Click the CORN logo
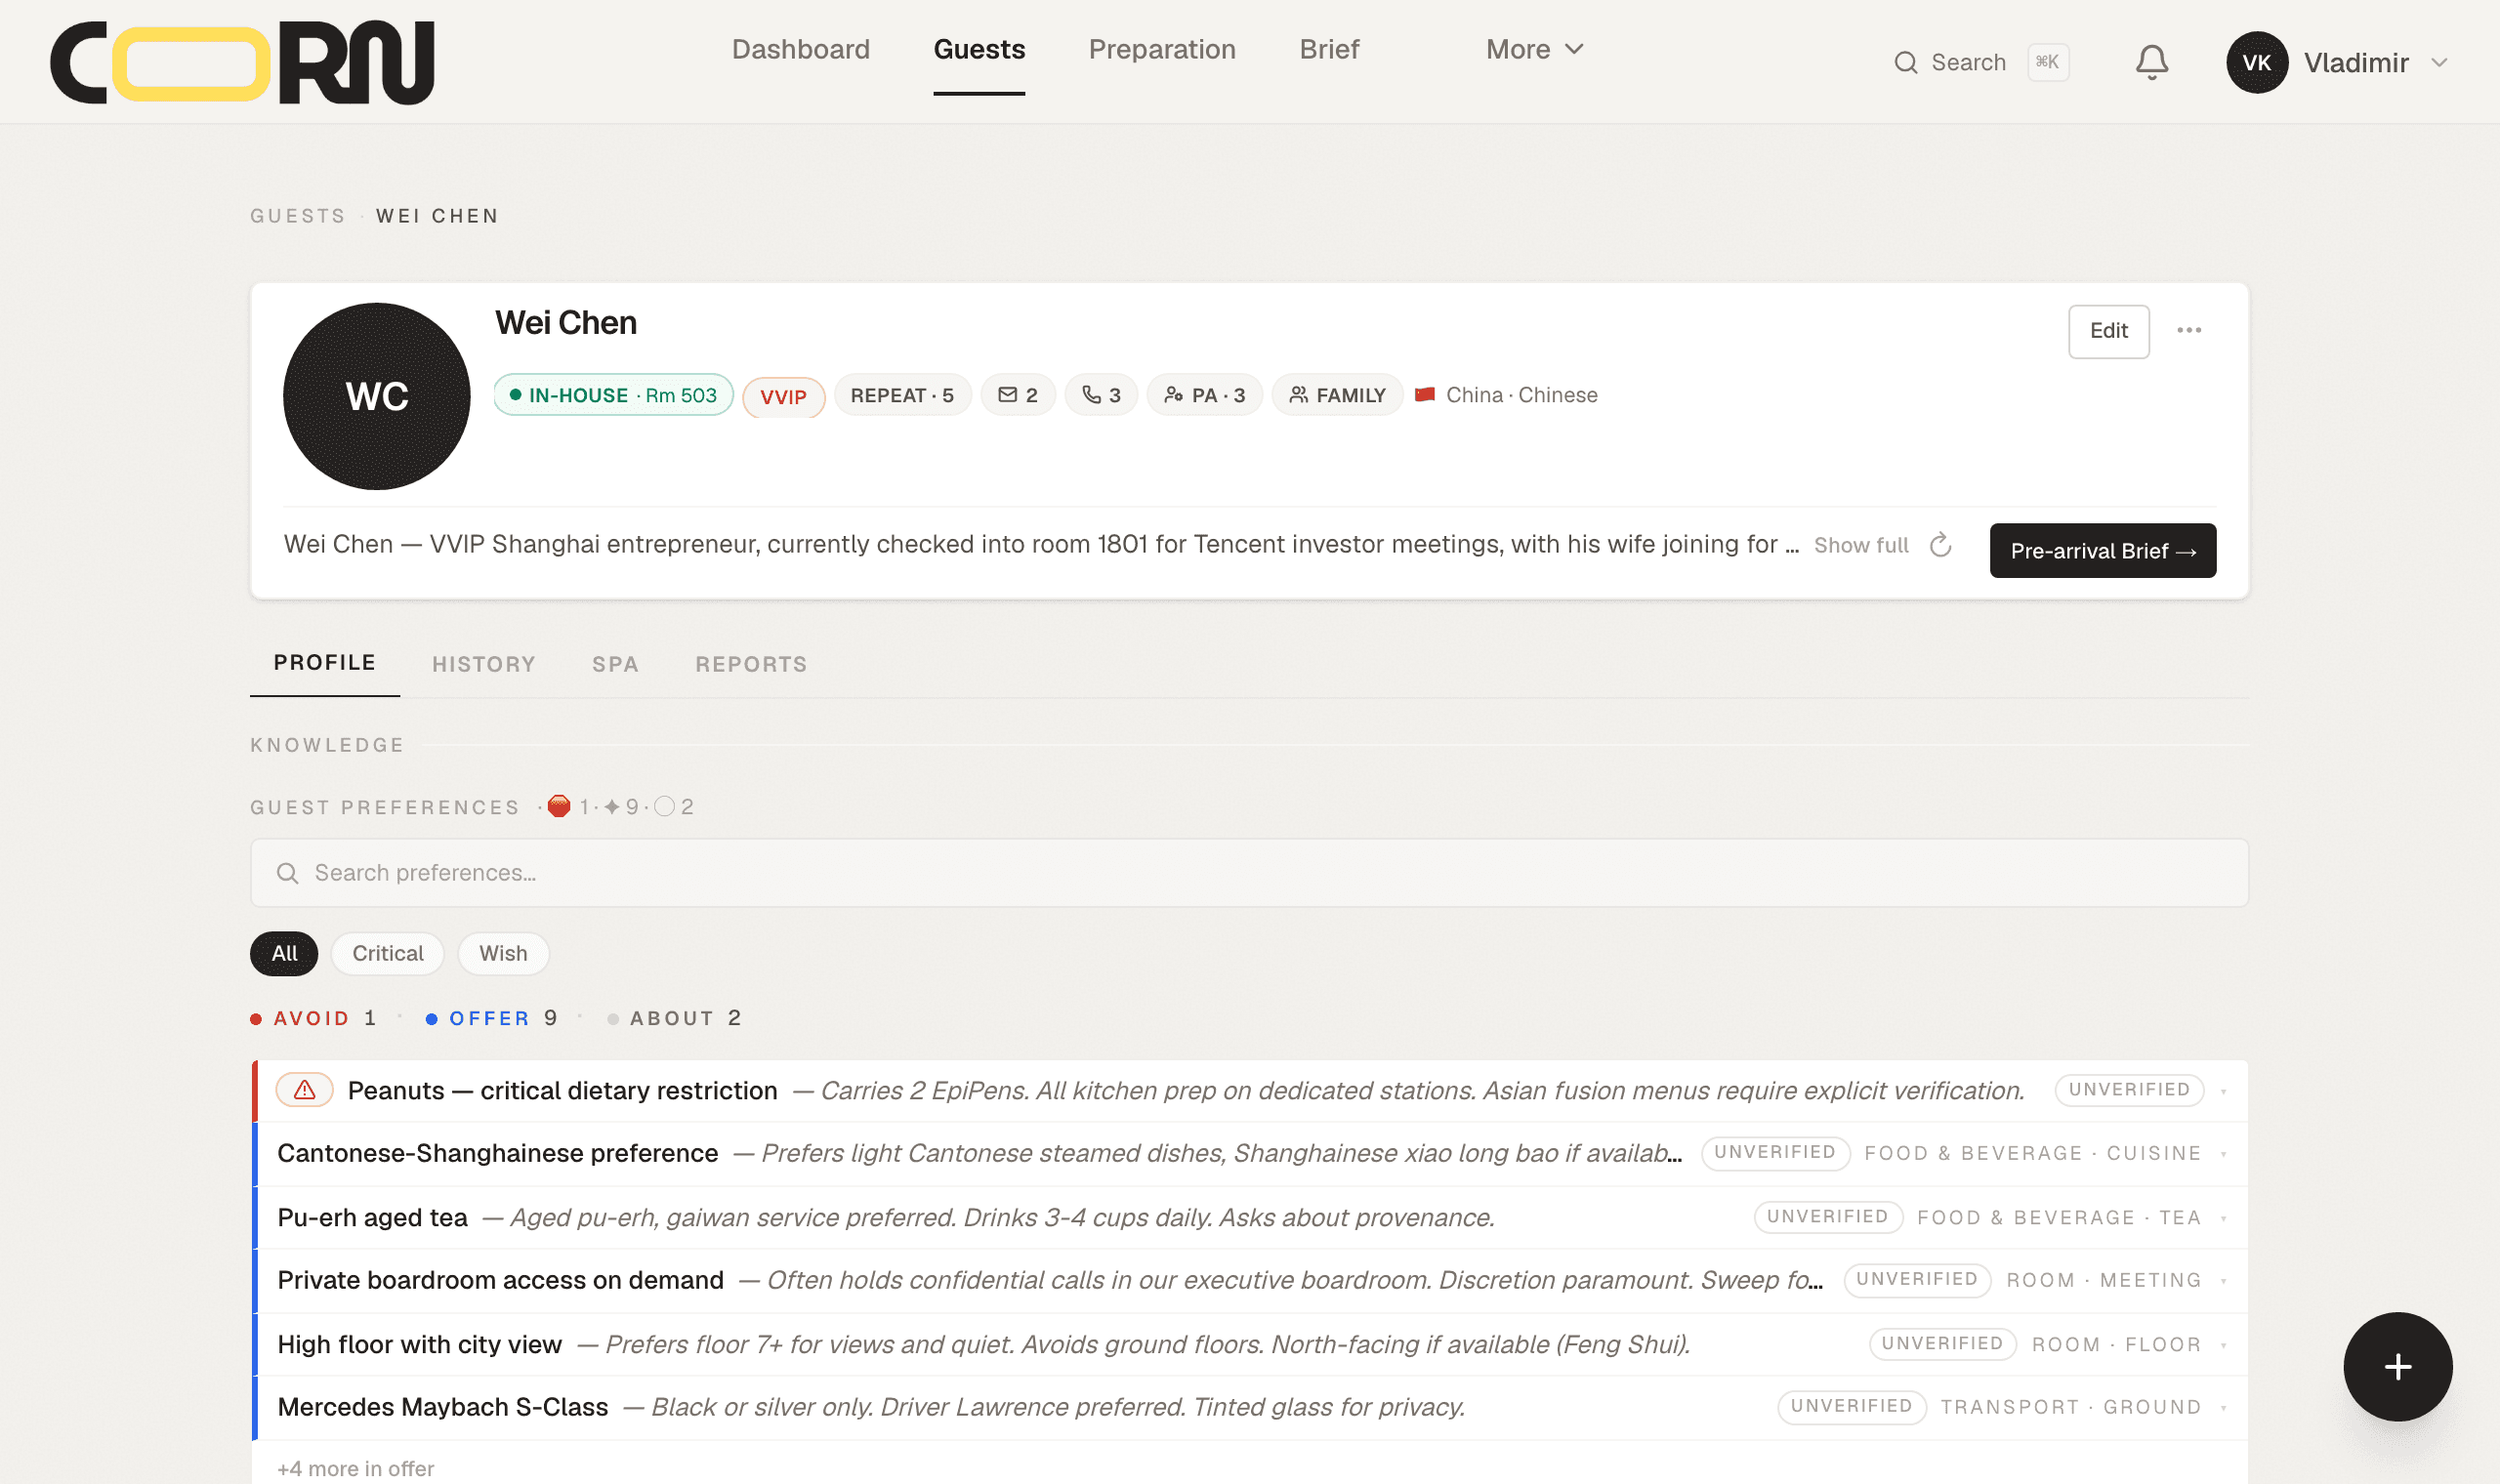Image resolution: width=2500 pixels, height=1484 pixels. coord(242,62)
